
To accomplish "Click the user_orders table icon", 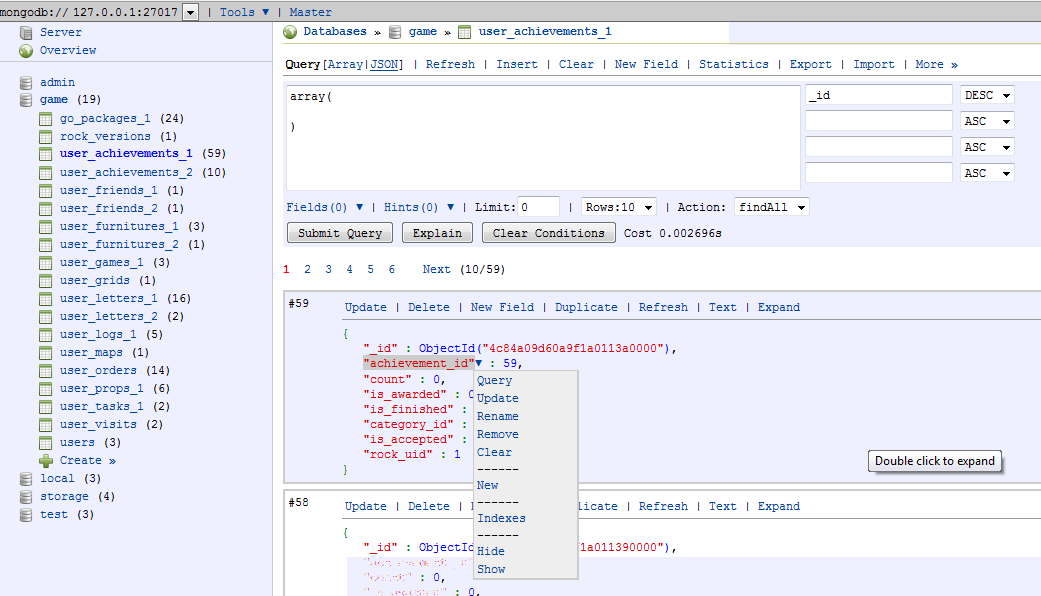I will (45, 370).
